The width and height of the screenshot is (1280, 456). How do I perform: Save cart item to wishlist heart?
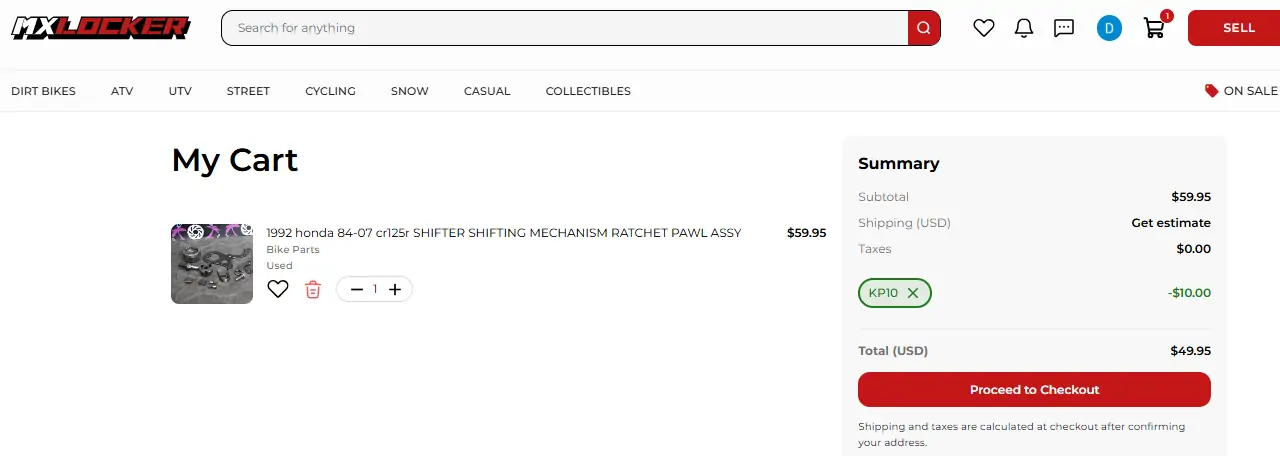[278, 289]
